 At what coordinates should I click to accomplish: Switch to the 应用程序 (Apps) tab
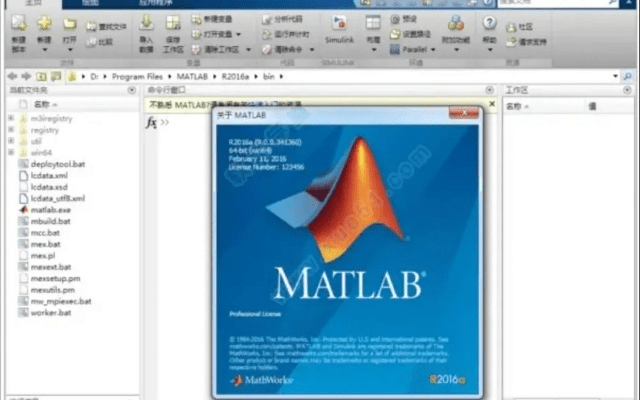(x=154, y=3)
